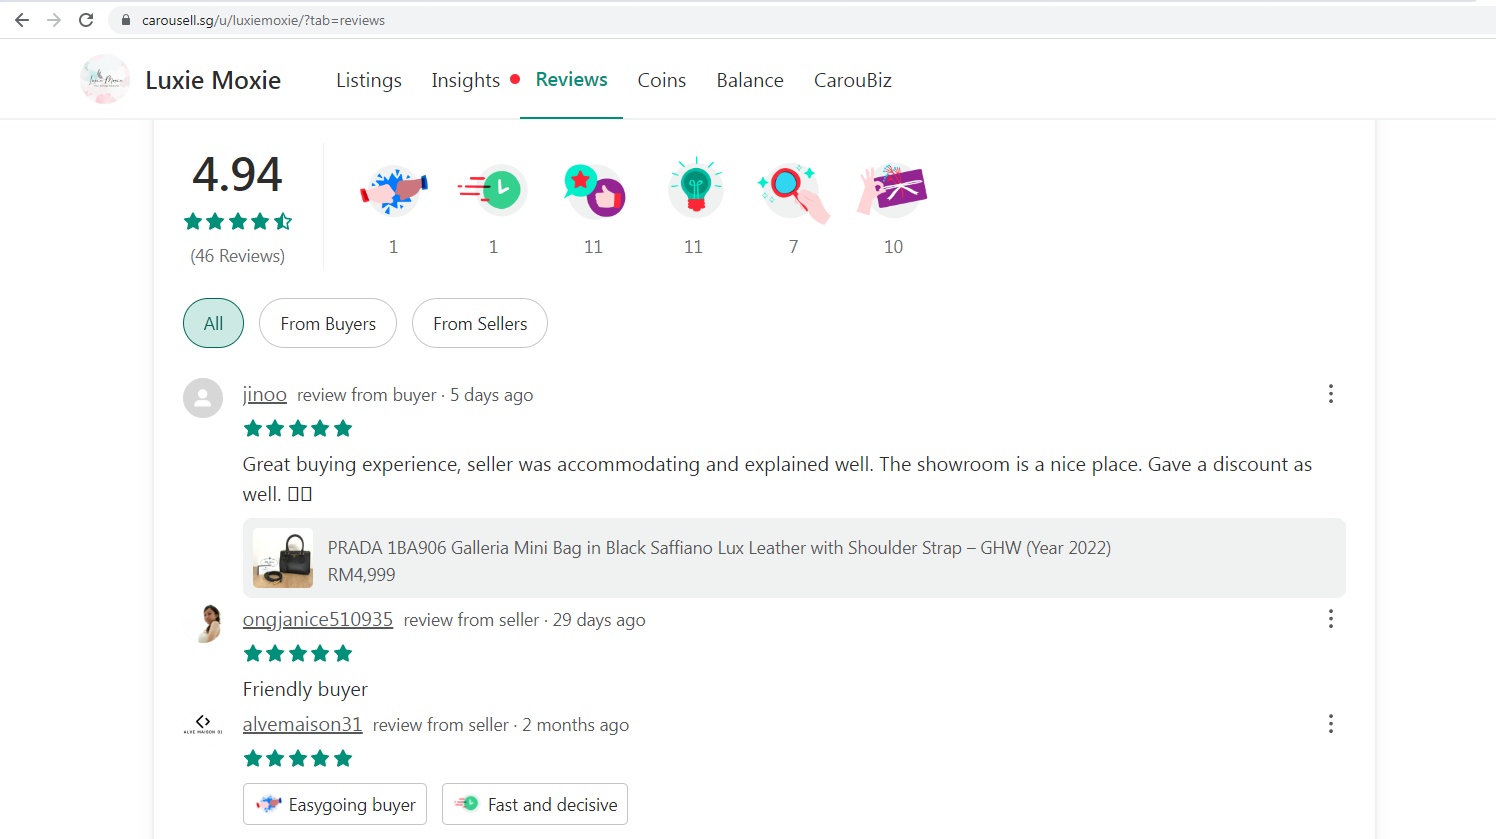Image resolution: width=1496 pixels, height=839 pixels.
Task: Open more options for ongjanice510935's review
Action: point(1331,619)
